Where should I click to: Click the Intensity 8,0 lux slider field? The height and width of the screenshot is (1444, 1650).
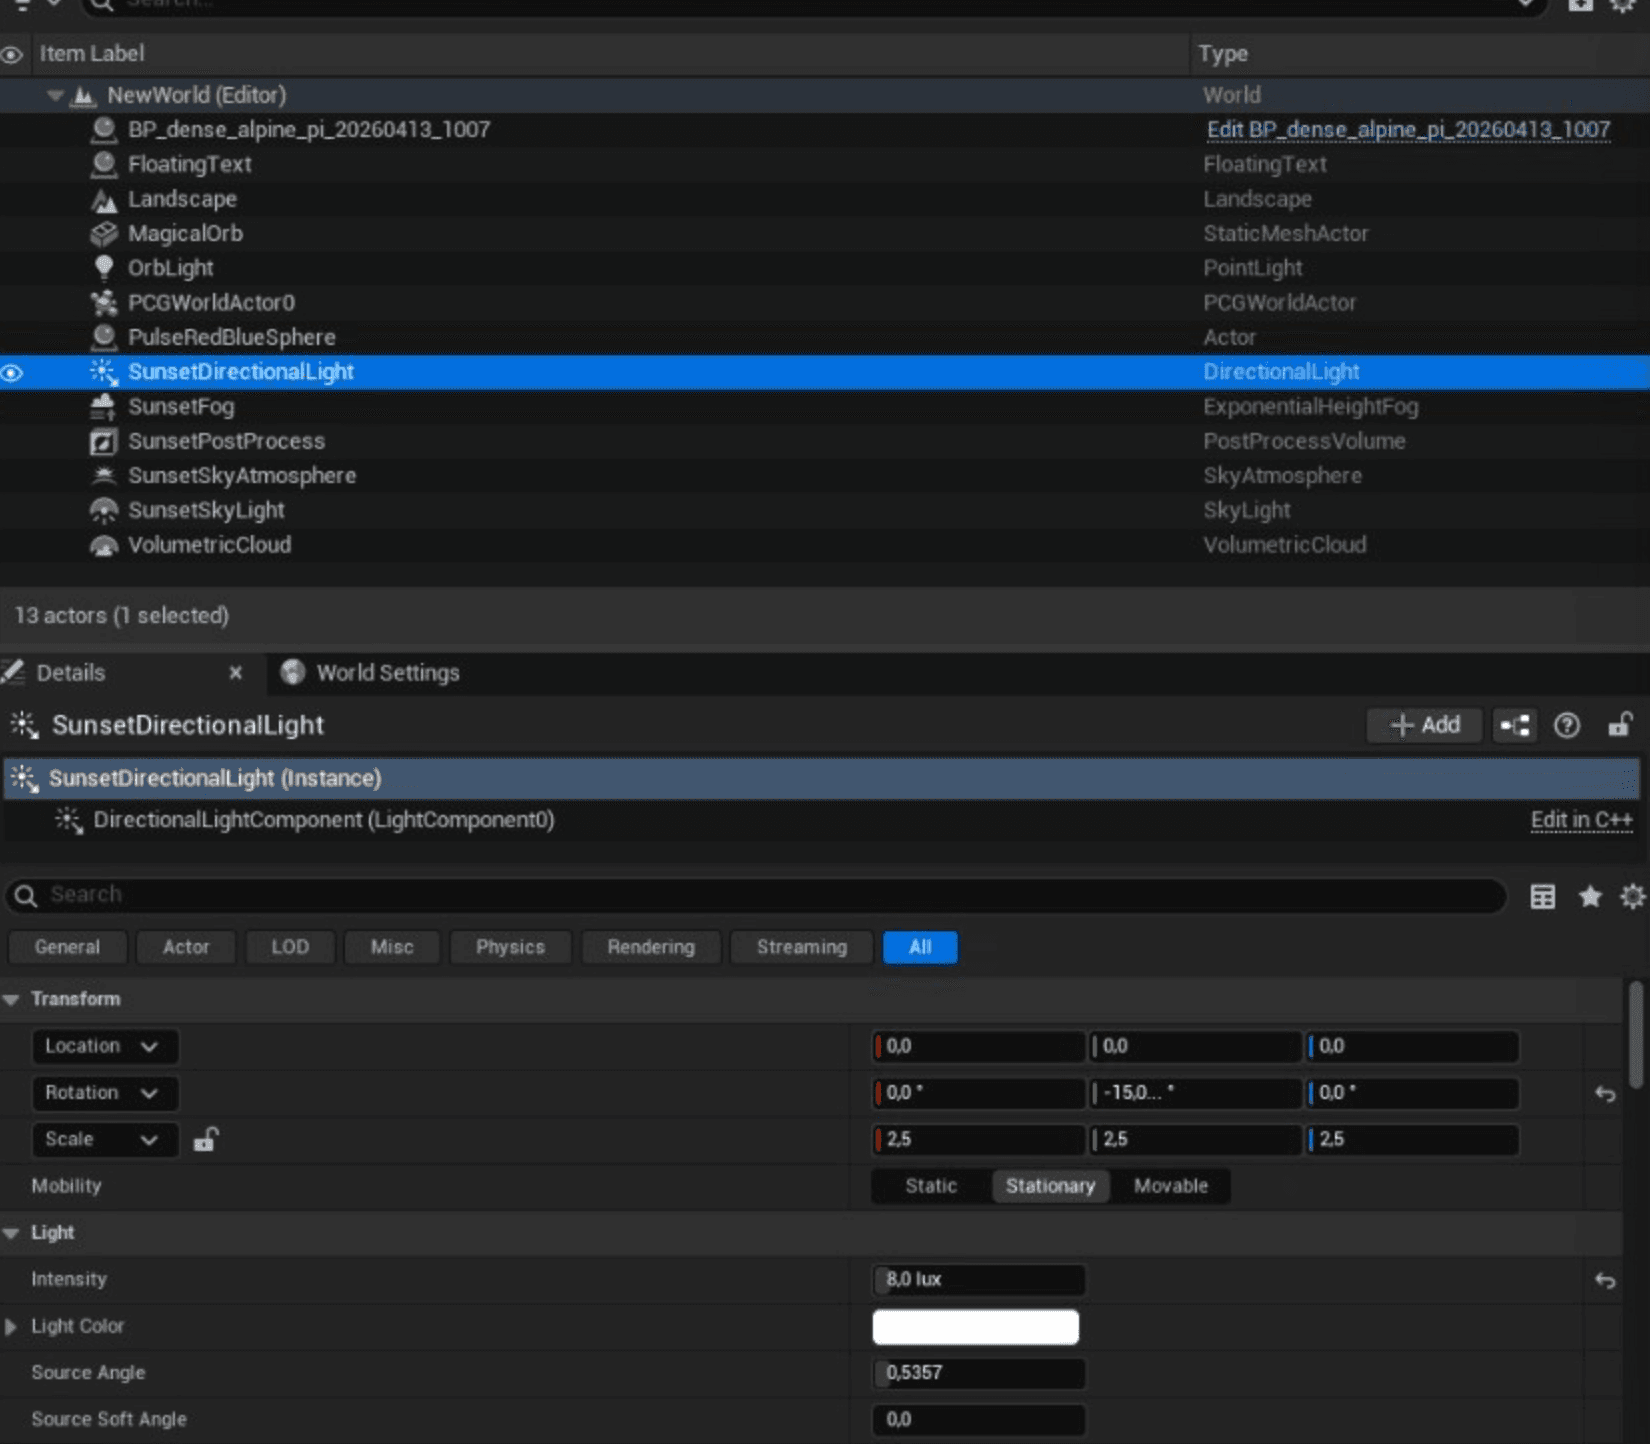point(979,1280)
